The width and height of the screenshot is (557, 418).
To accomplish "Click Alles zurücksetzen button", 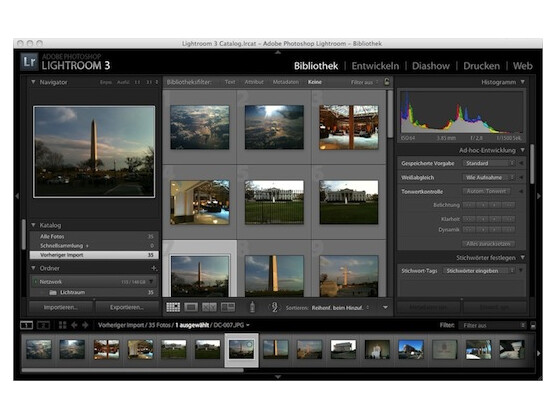I will pos(488,244).
